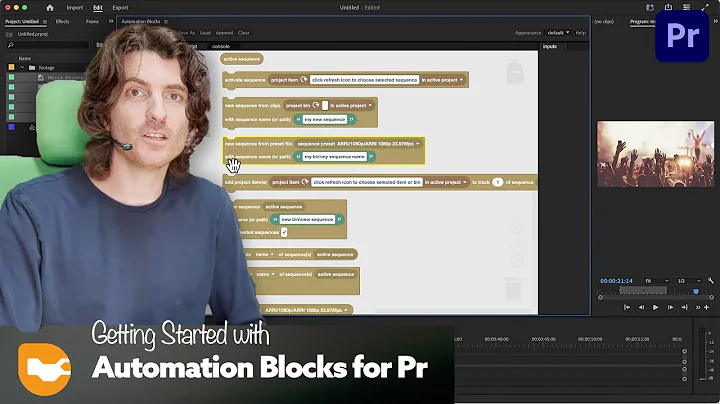
Task: Open 'in active project' dropdown in add project item
Action: 446,182
